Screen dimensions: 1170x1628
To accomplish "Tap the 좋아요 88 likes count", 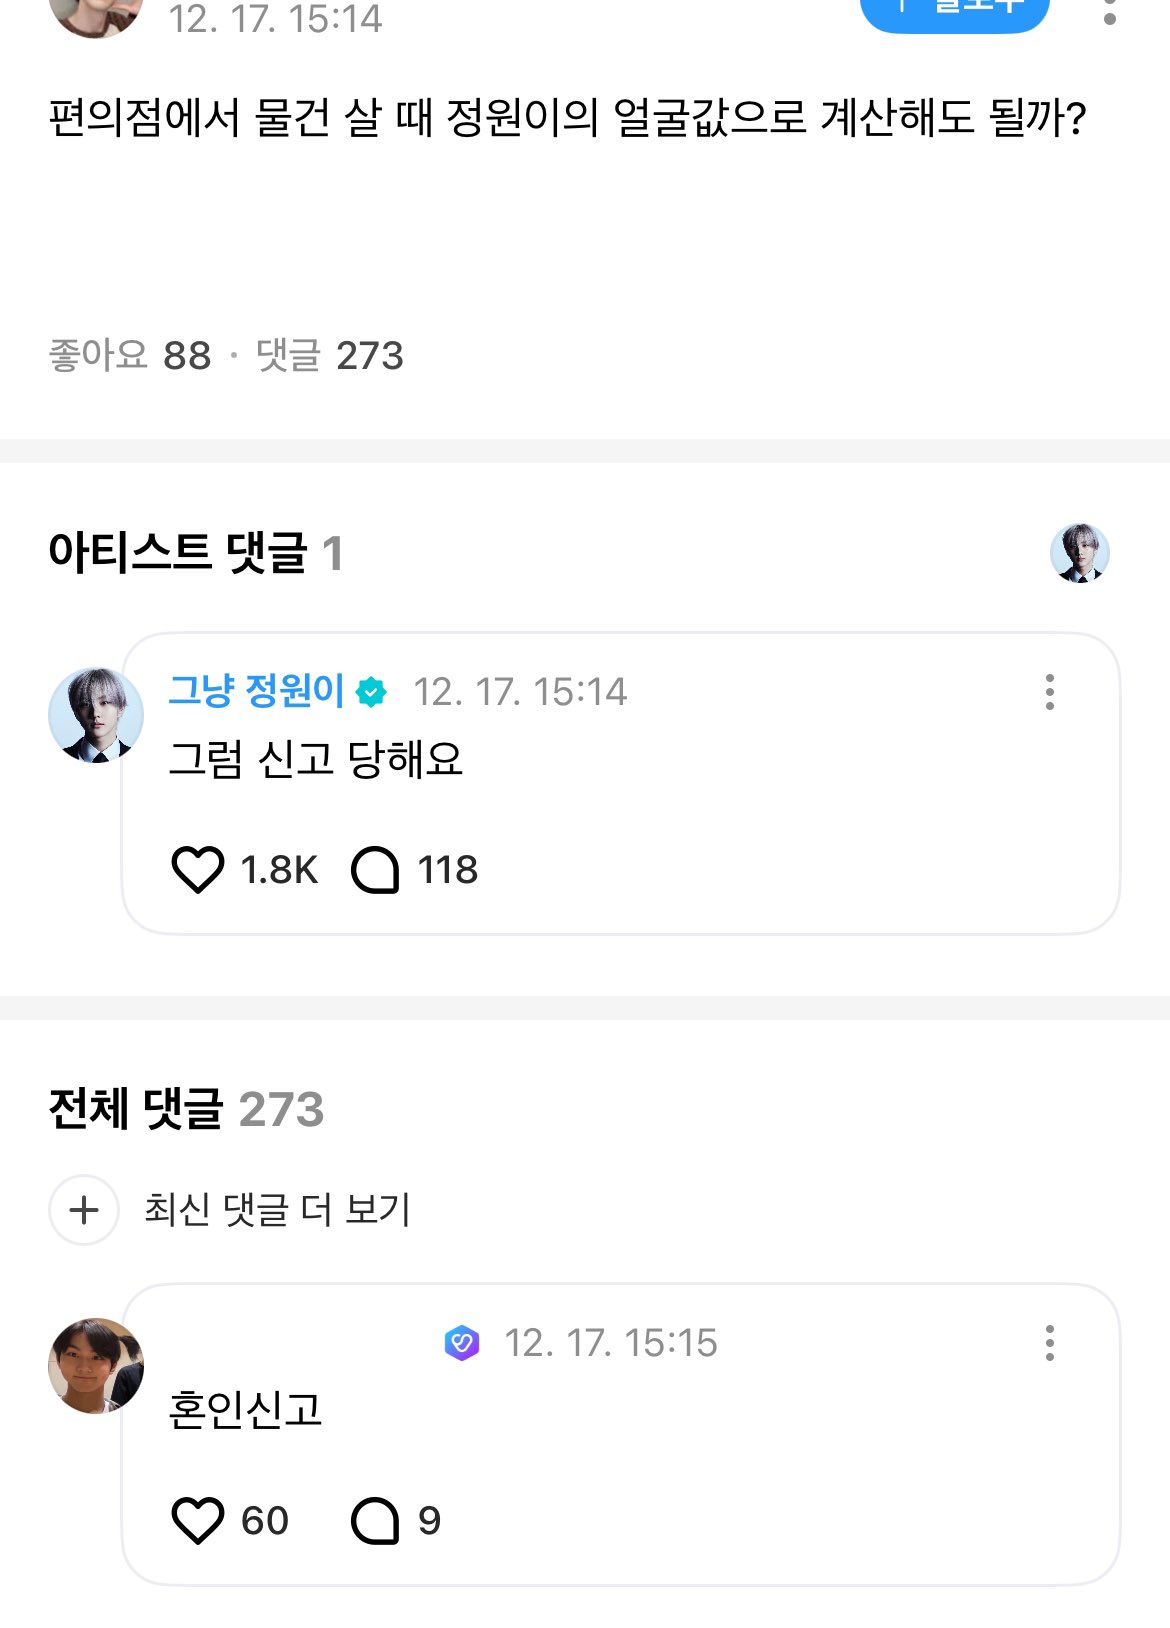I will point(130,356).
